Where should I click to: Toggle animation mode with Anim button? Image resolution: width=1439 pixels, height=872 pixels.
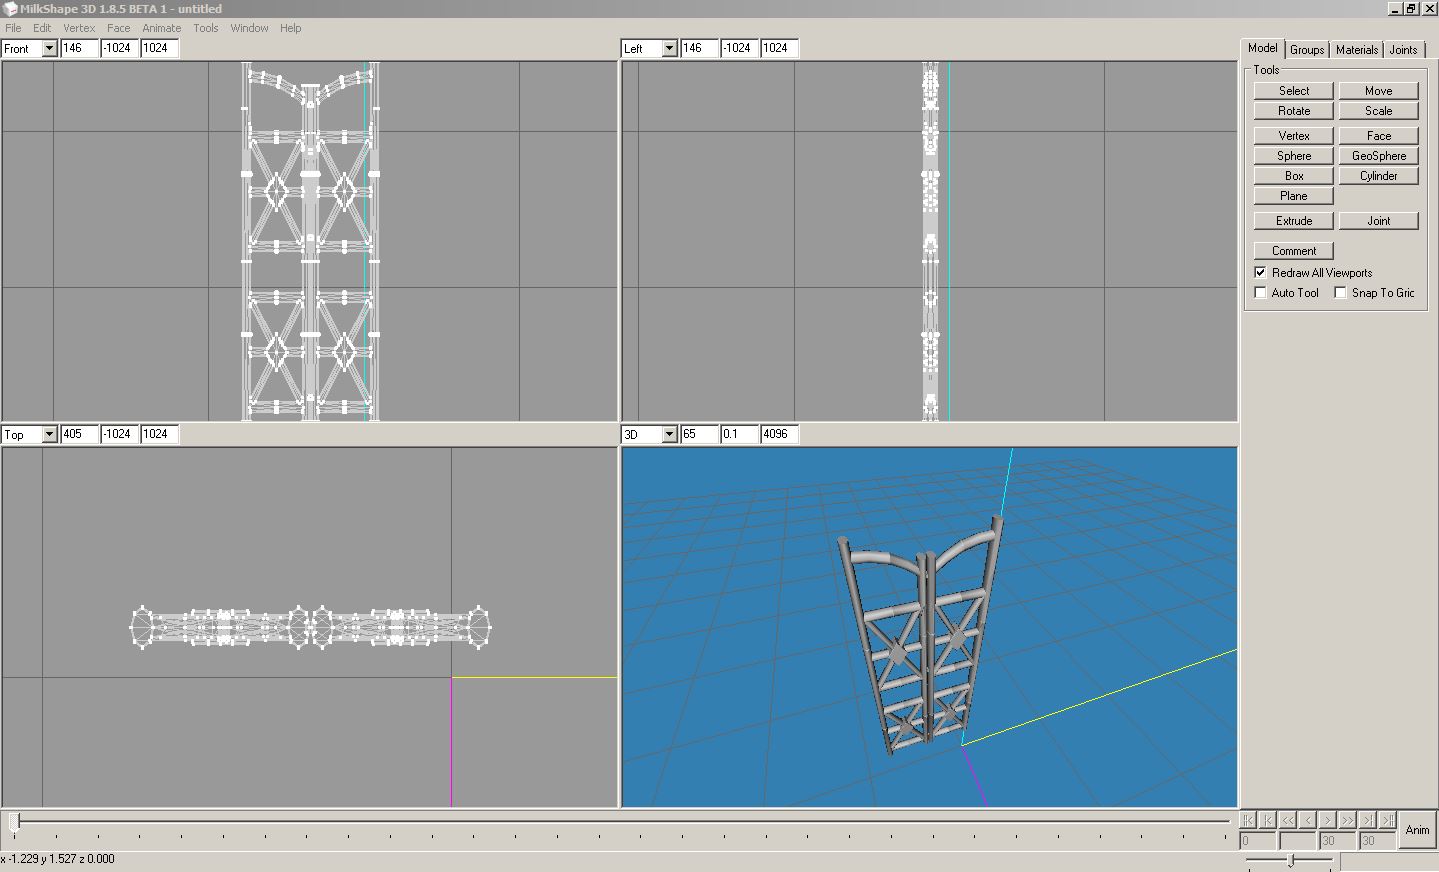1417,830
